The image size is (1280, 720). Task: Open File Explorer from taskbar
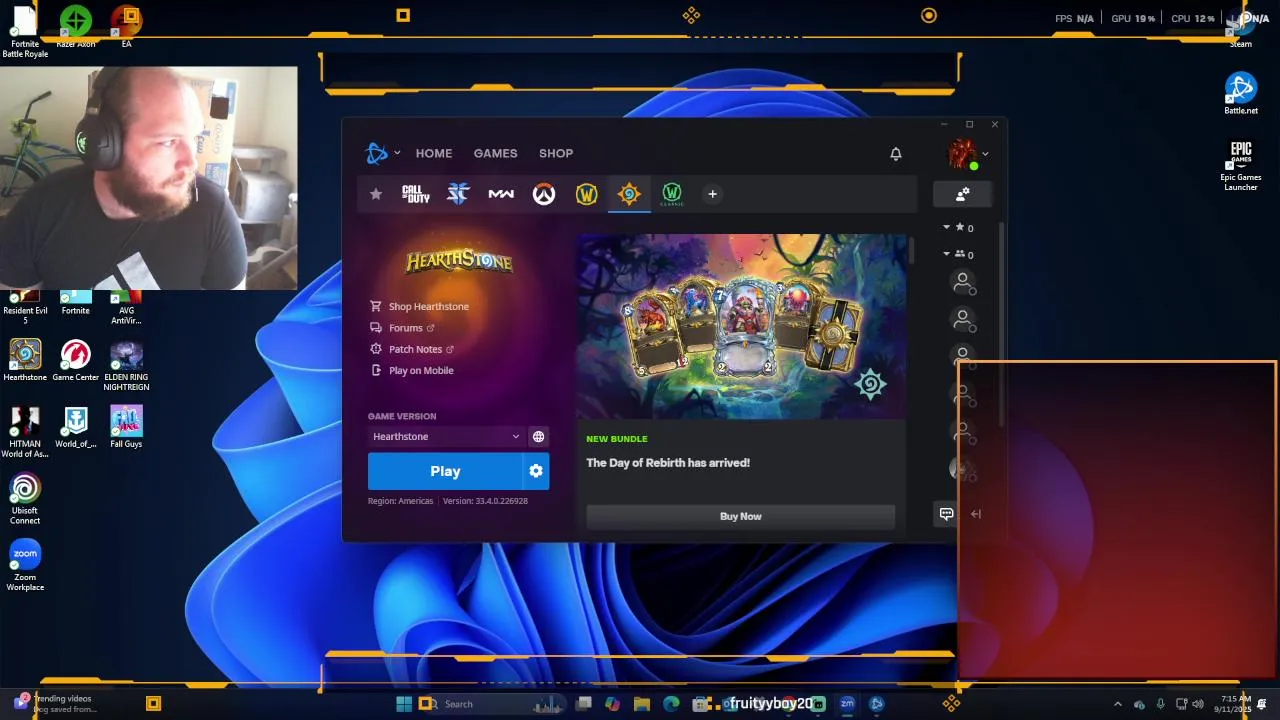[x=642, y=704]
